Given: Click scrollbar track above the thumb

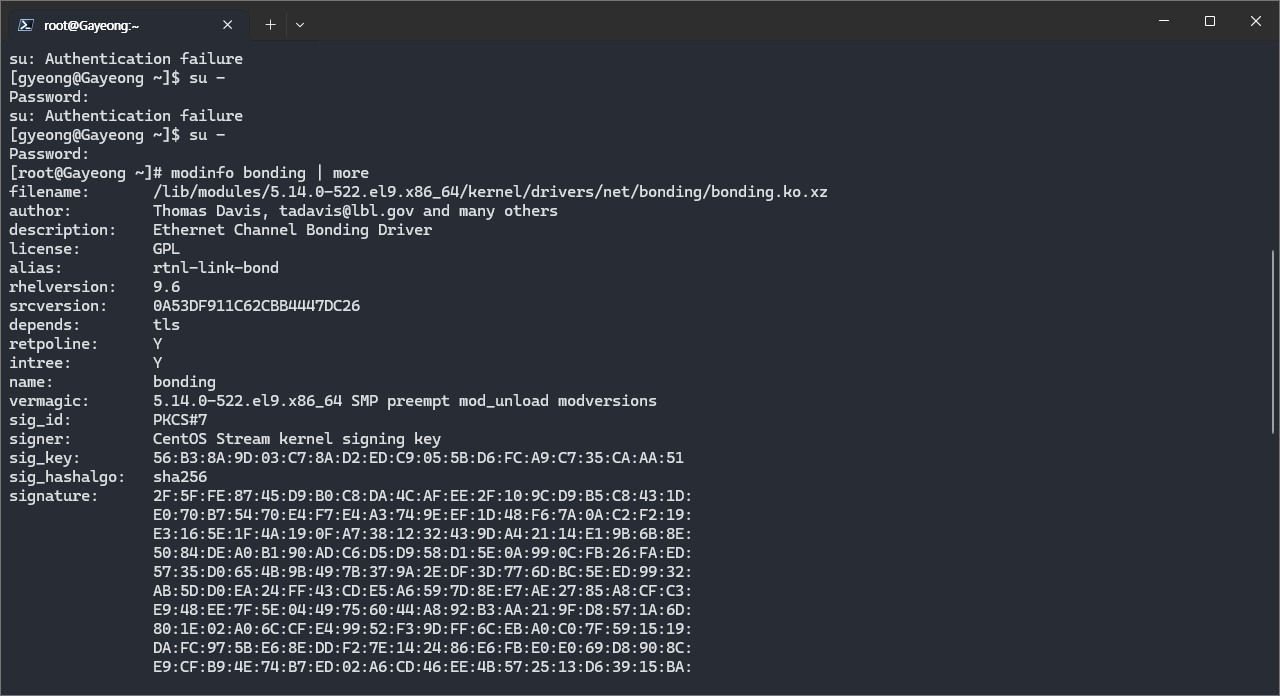Looking at the screenshot, I should [1273, 150].
